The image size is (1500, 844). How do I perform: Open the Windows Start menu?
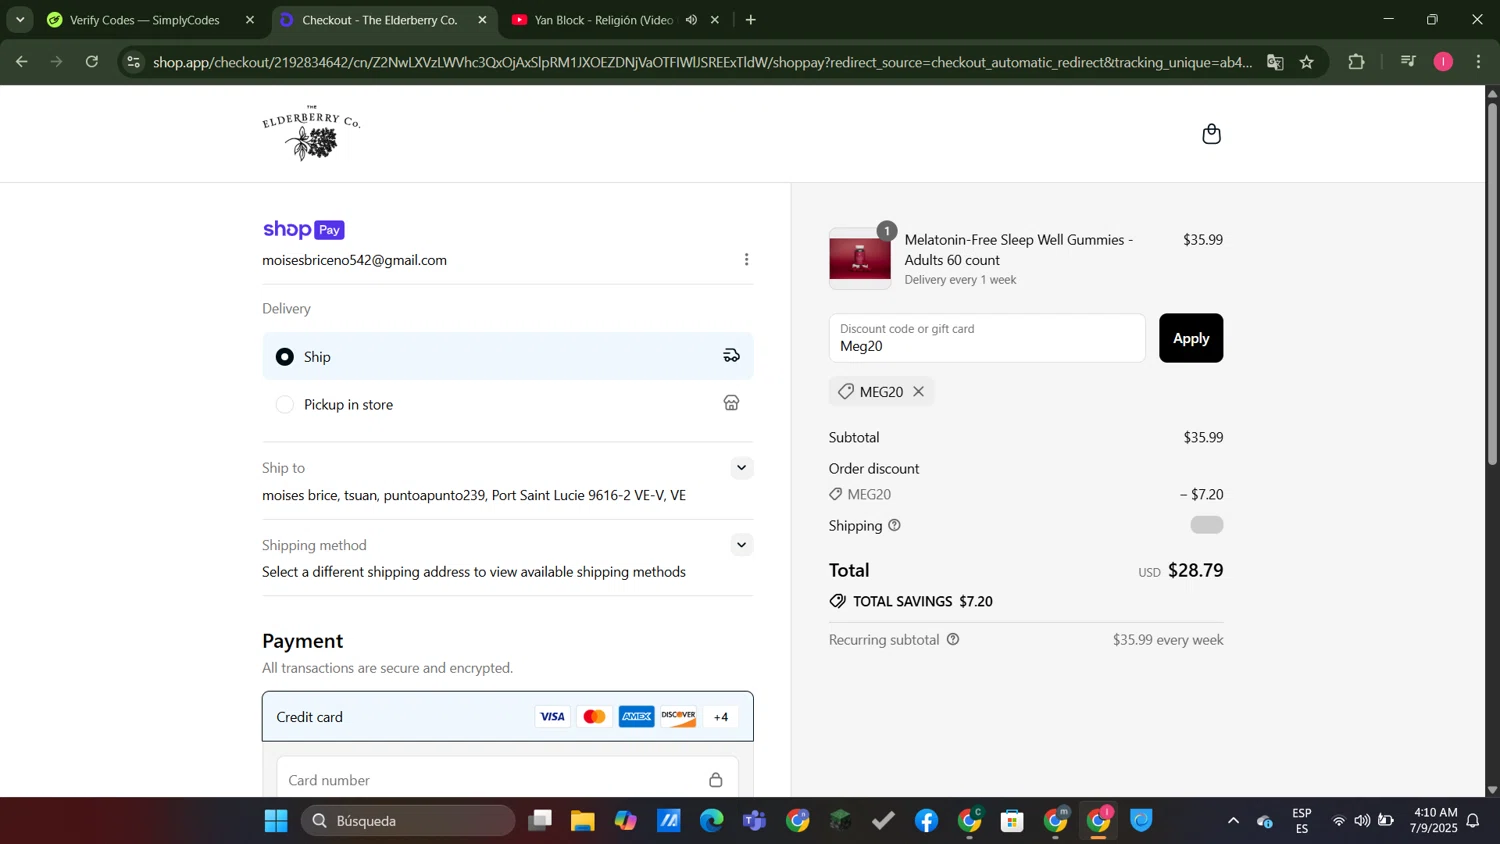pyautogui.click(x=276, y=821)
